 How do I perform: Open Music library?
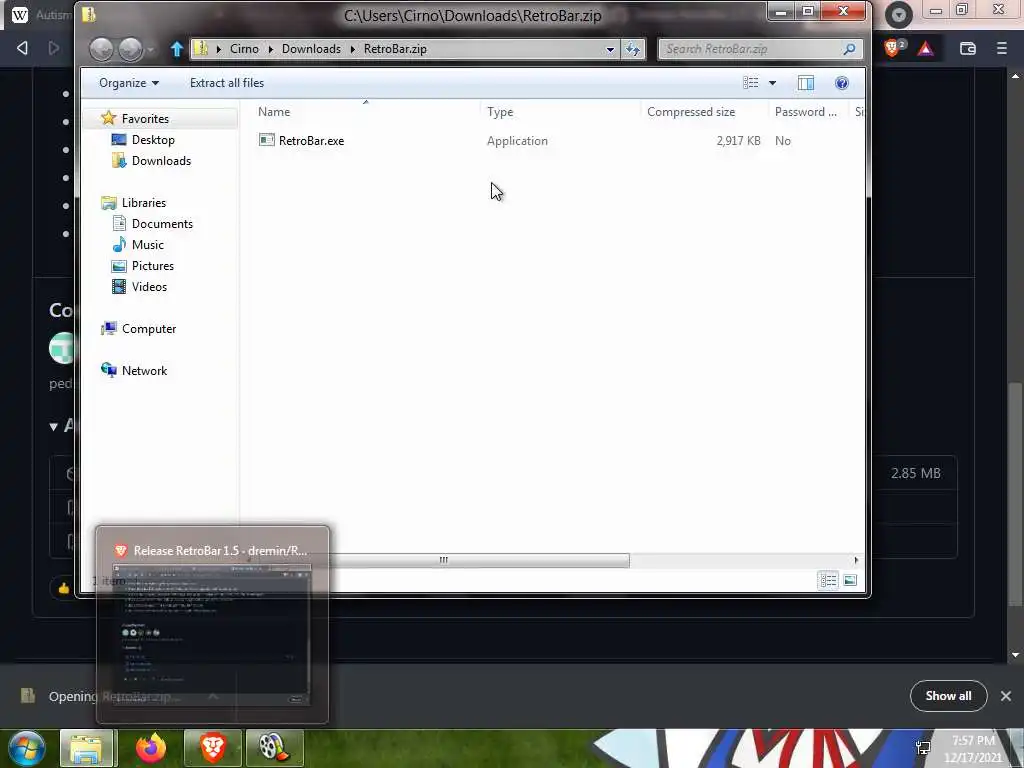point(148,244)
